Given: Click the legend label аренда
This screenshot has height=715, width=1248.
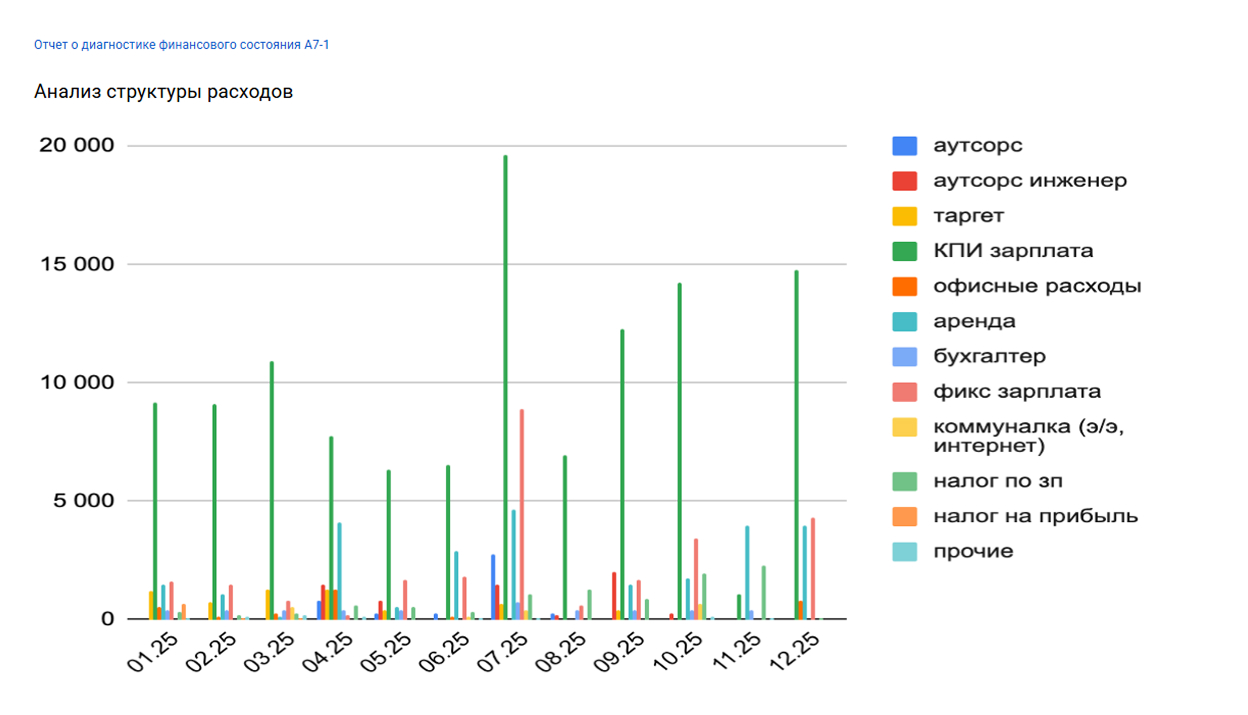Looking at the screenshot, I should [x=974, y=321].
